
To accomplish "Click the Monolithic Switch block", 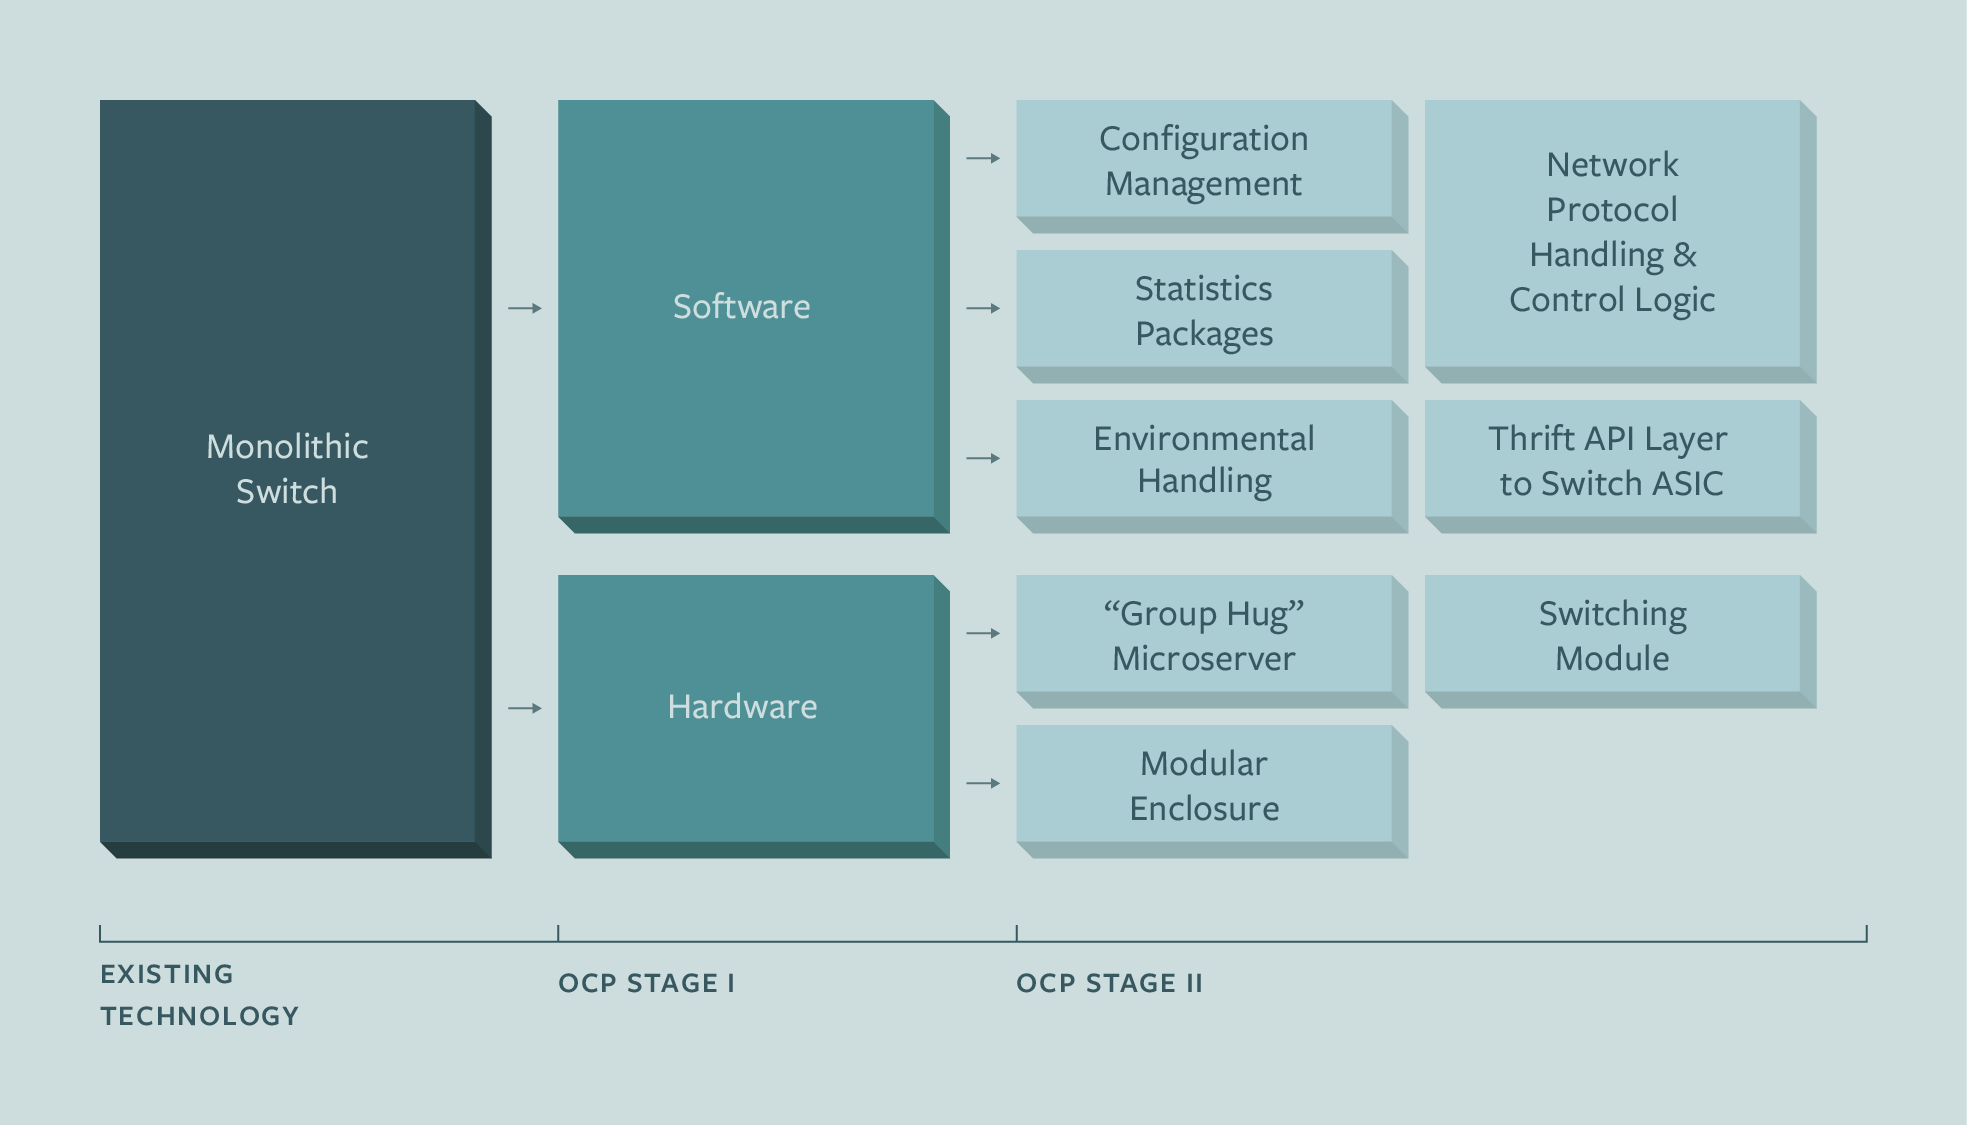I will [x=295, y=478].
